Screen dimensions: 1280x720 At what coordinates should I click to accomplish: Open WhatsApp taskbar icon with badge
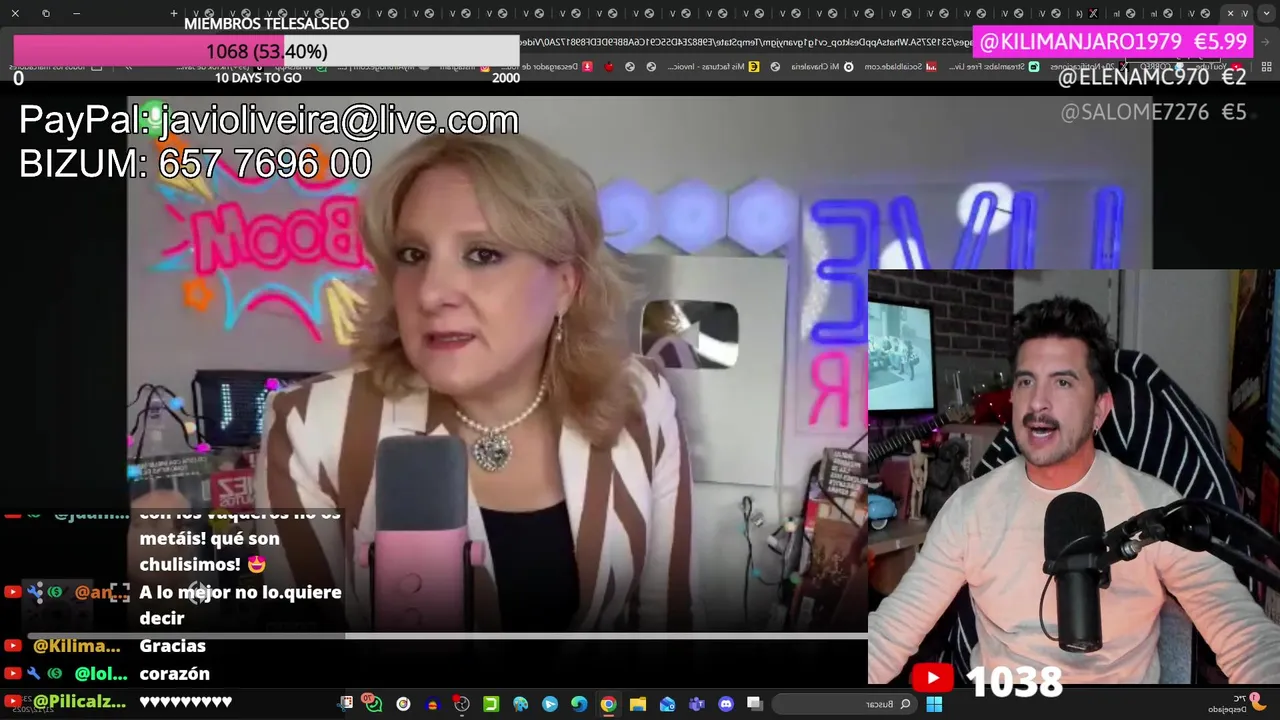click(x=373, y=703)
